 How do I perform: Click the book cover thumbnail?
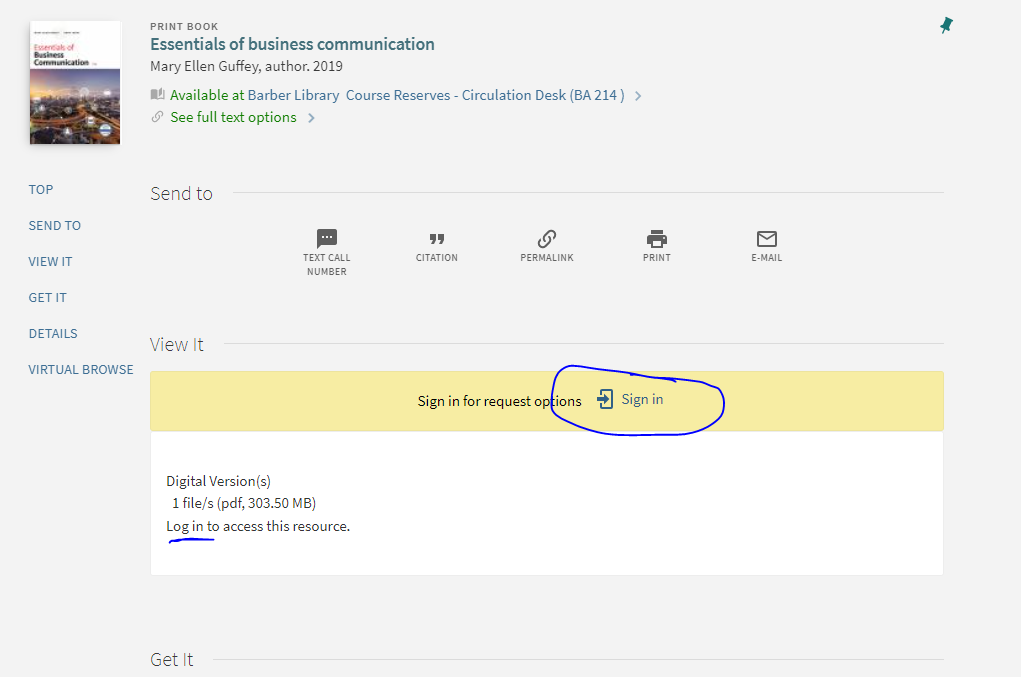[74, 82]
